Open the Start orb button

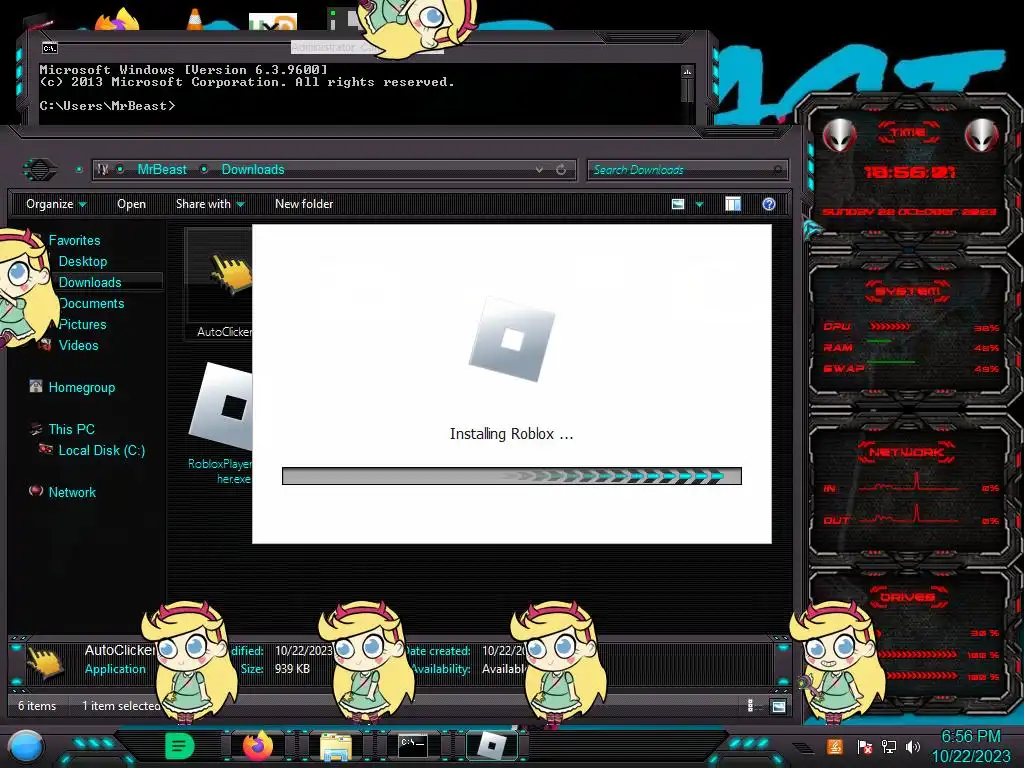(26, 746)
